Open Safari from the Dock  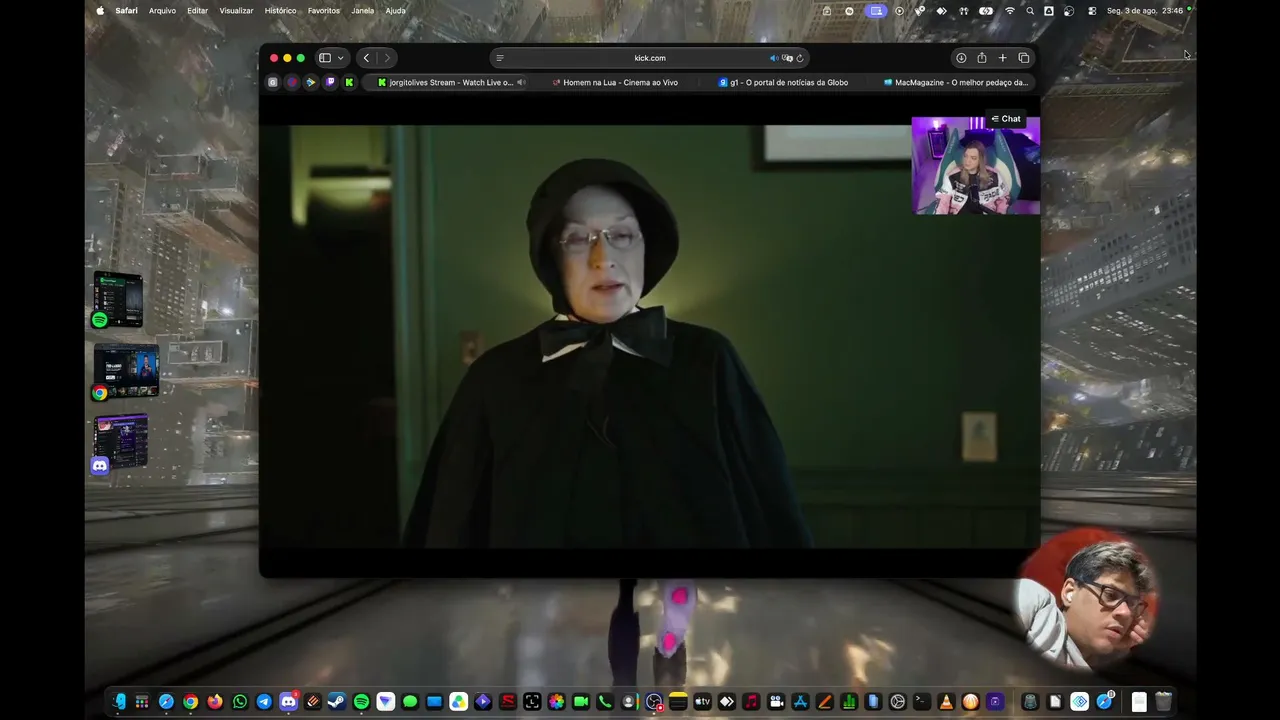pyautogui.click(x=167, y=702)
